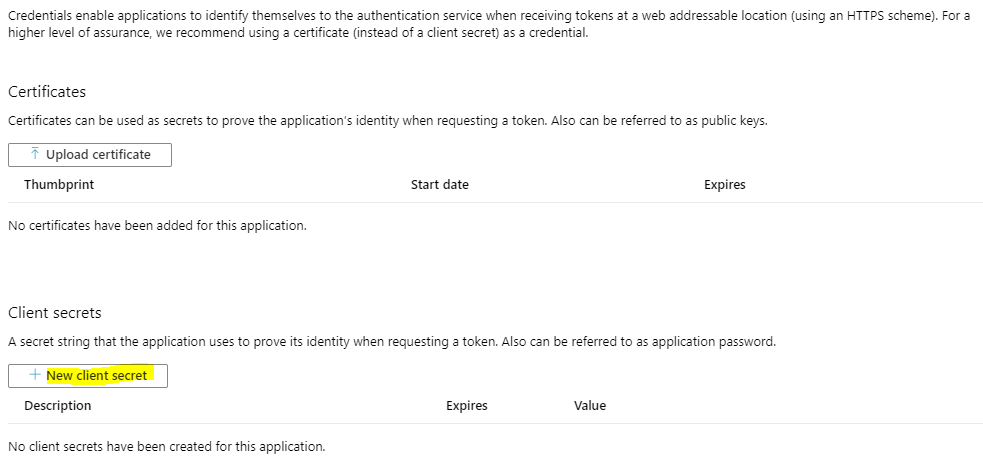Click the upload arrow icon beside Upload certificate
The image size is (983, 465).
(x=36, y=154)
